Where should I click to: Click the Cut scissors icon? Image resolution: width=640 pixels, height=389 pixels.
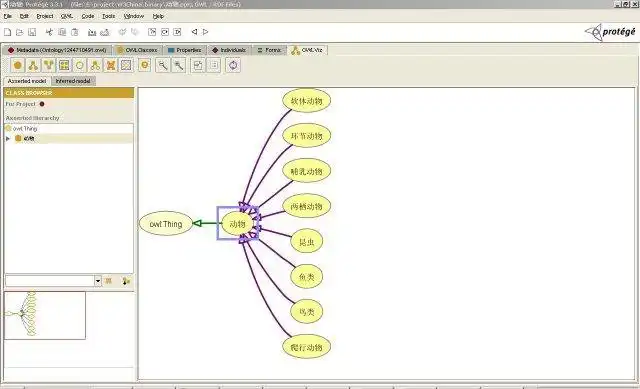click(49, 32)
